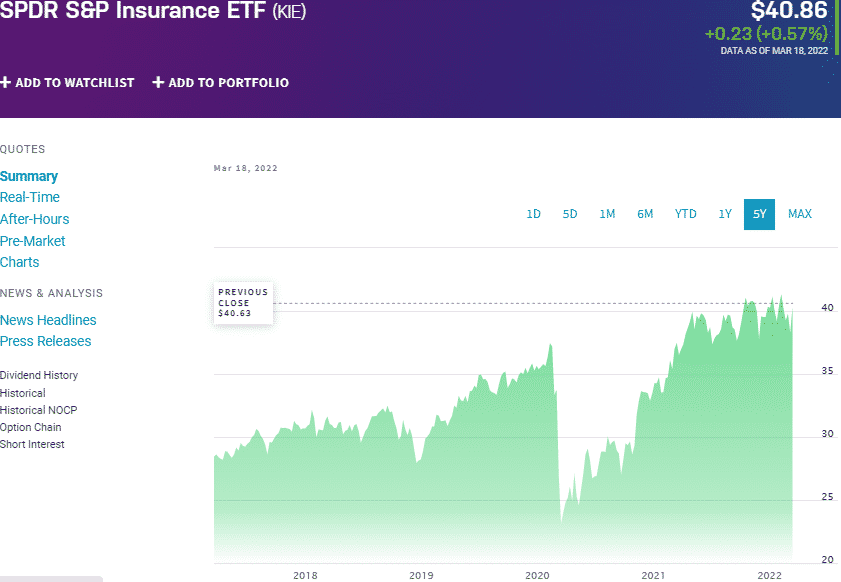The image size is (841, 582).
Task: View the Option Chain for KIE
Action: tap(30, 427)
